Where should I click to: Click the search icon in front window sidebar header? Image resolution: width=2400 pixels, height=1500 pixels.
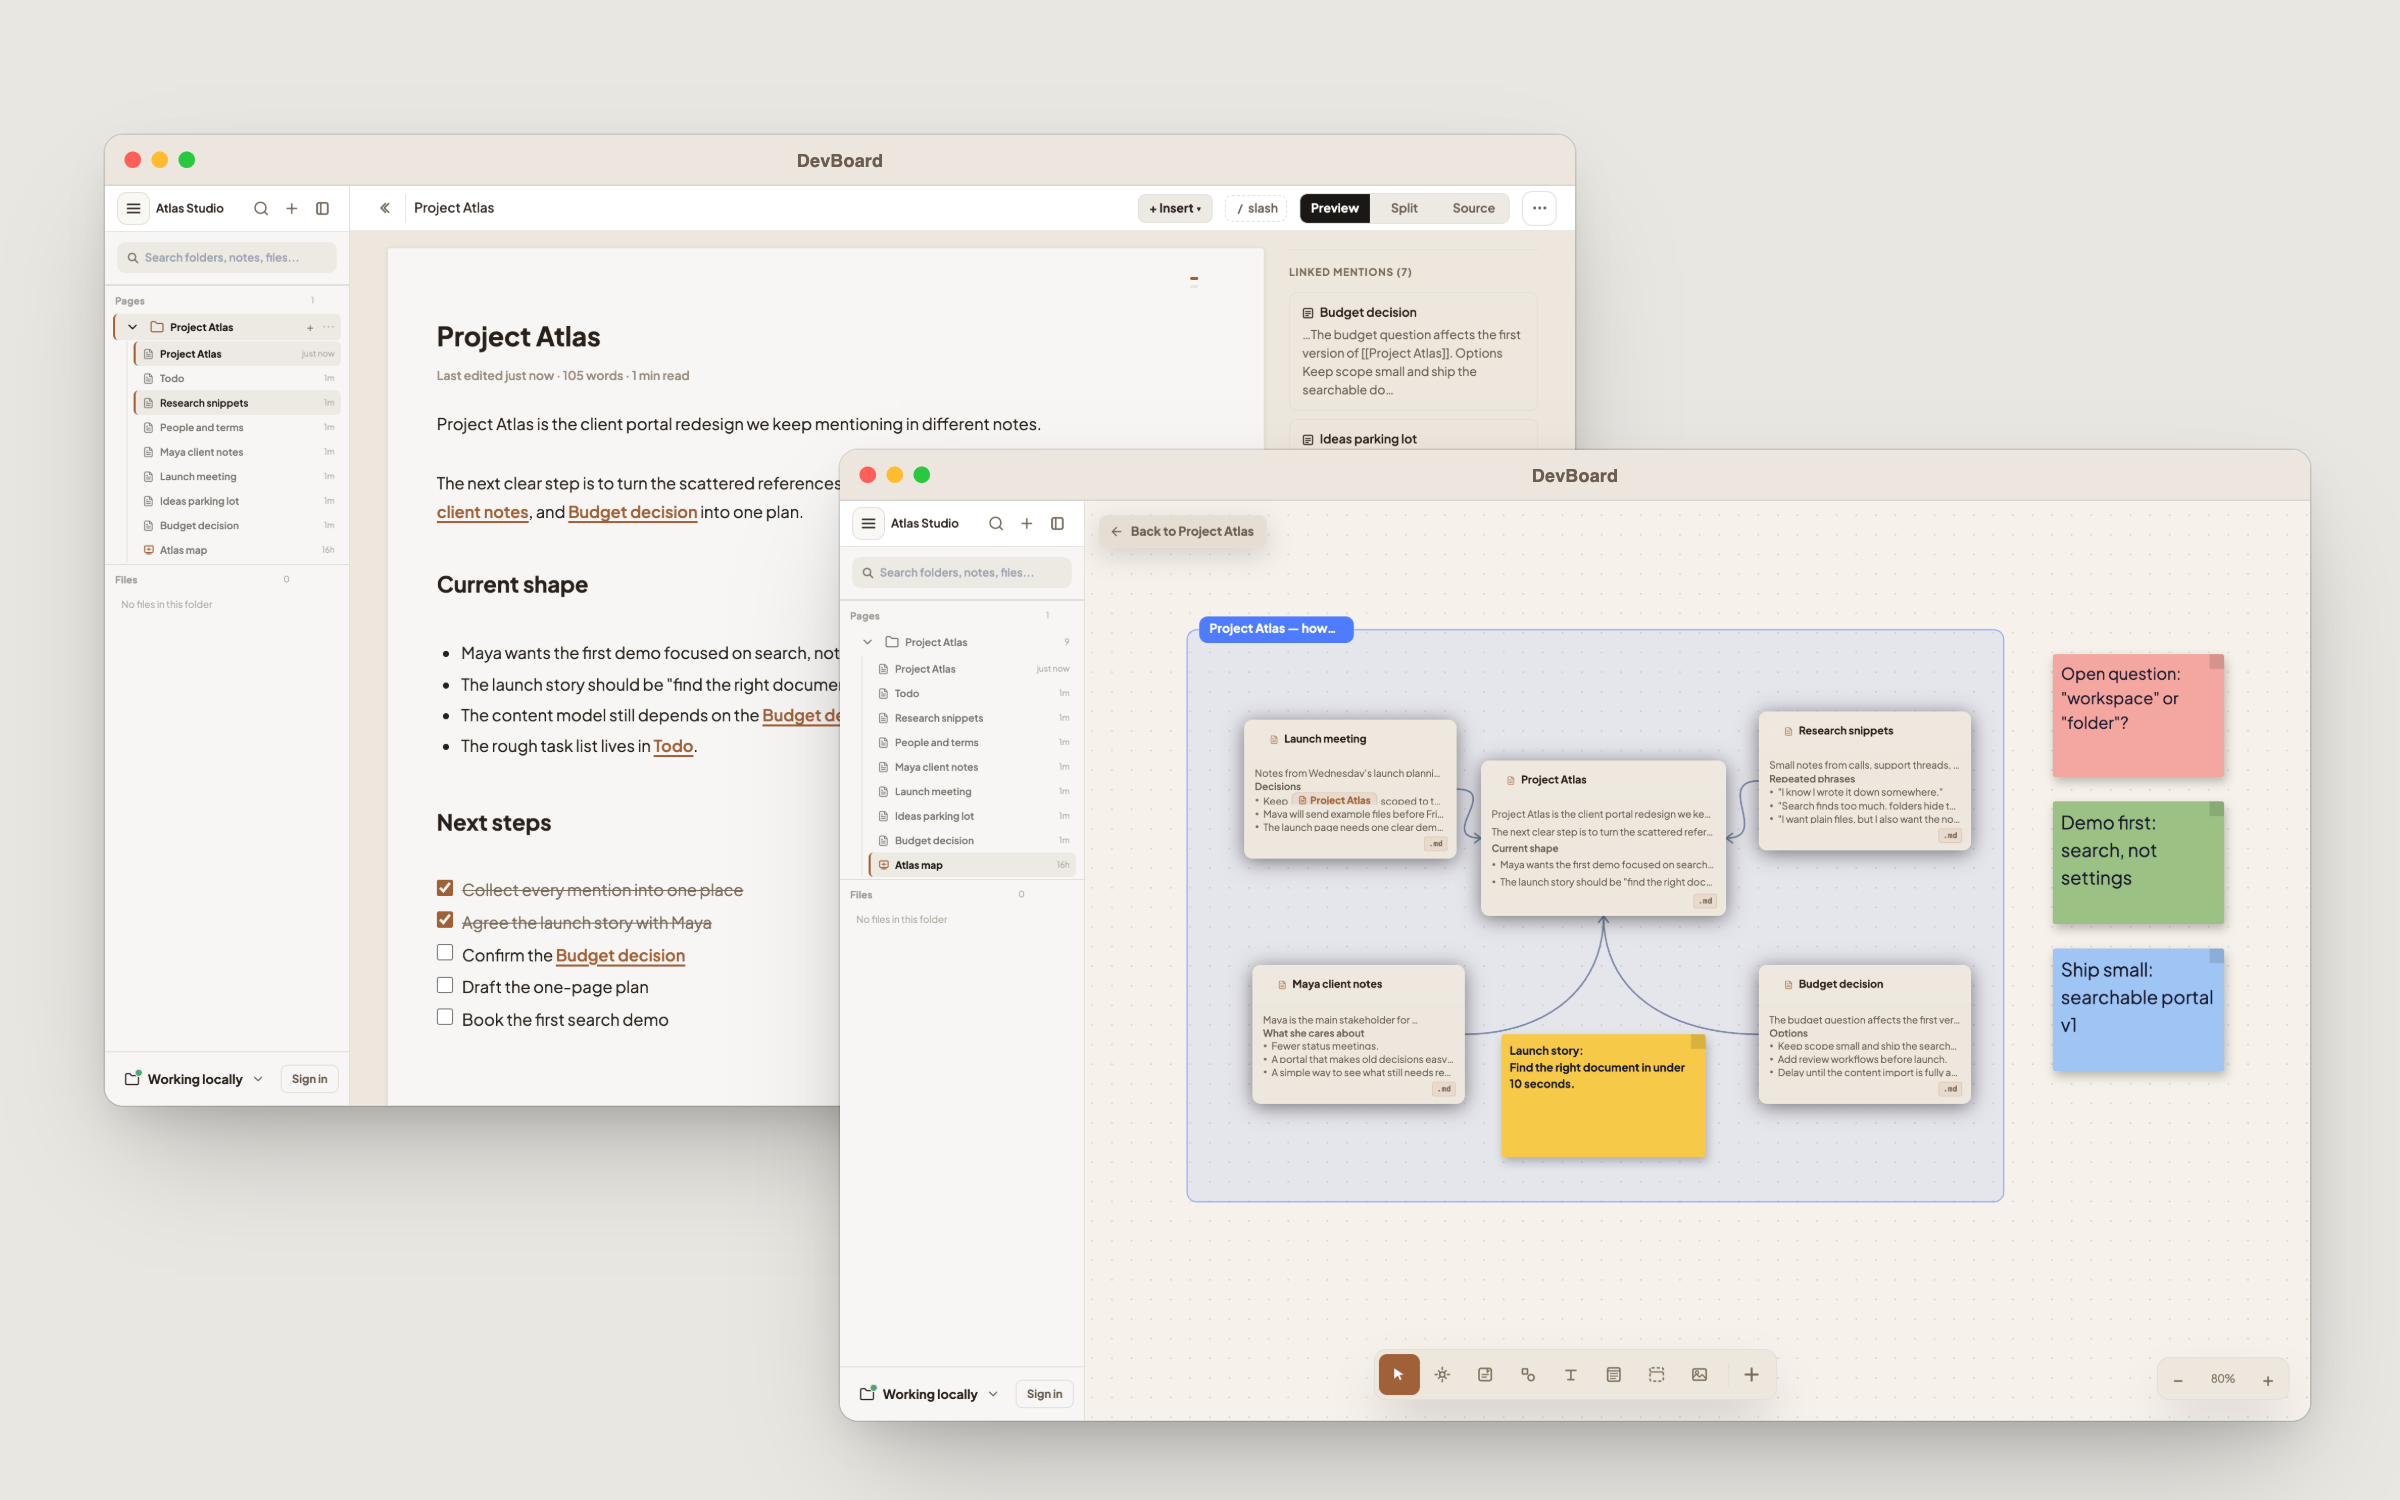(996, 523)
